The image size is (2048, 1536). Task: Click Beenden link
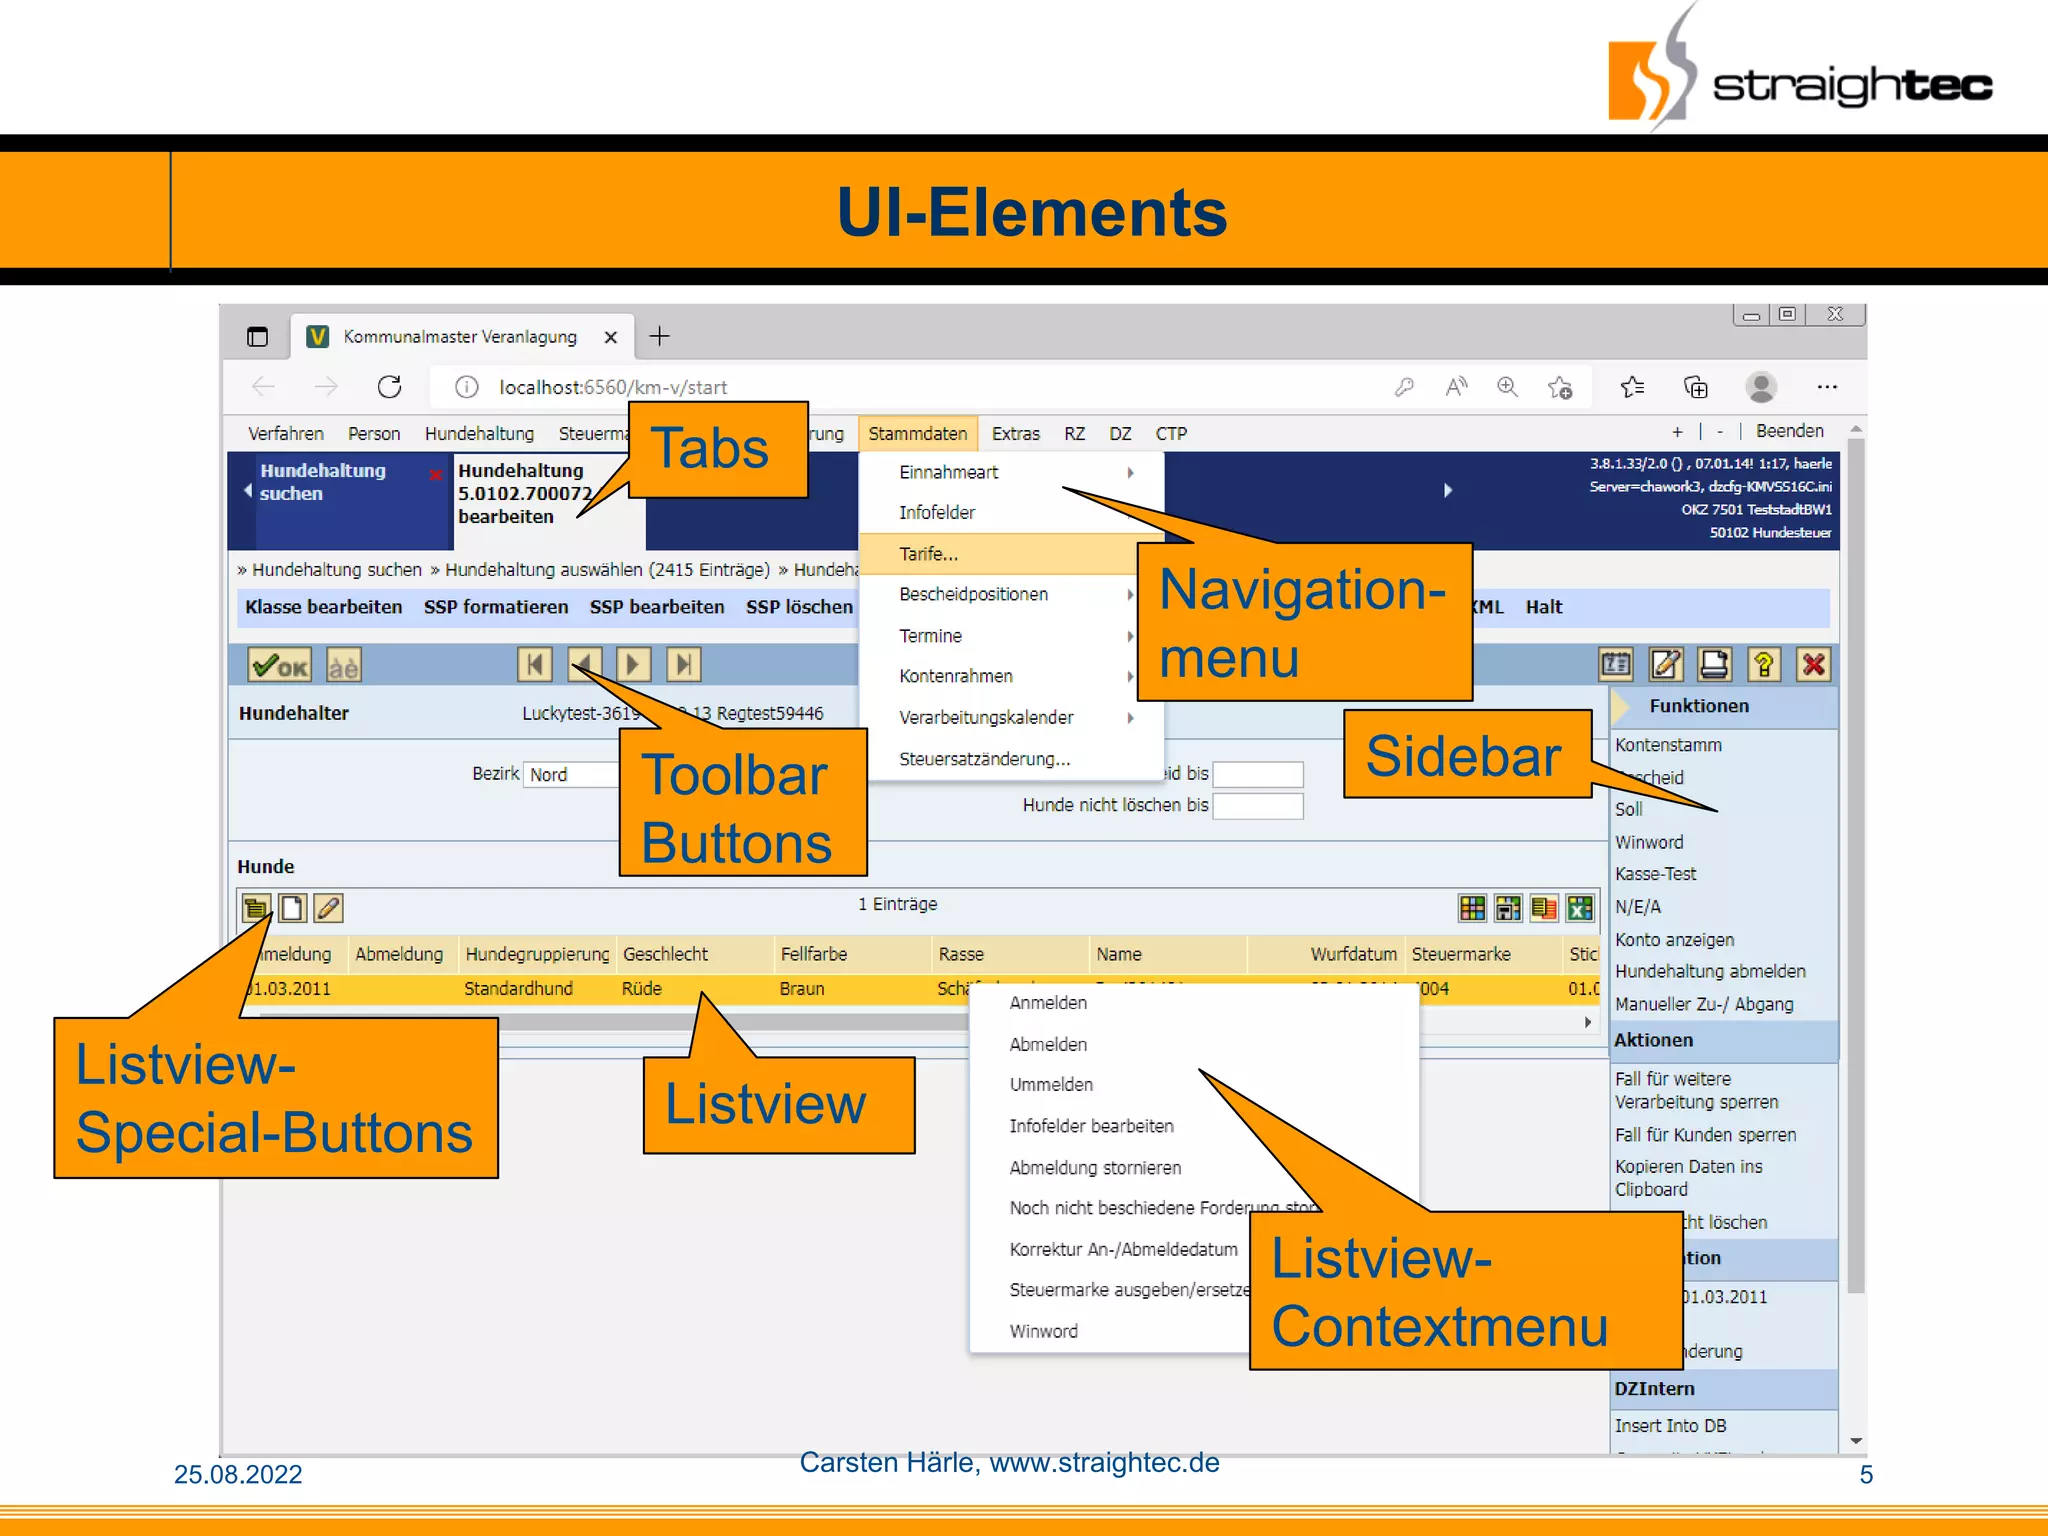1790,431
